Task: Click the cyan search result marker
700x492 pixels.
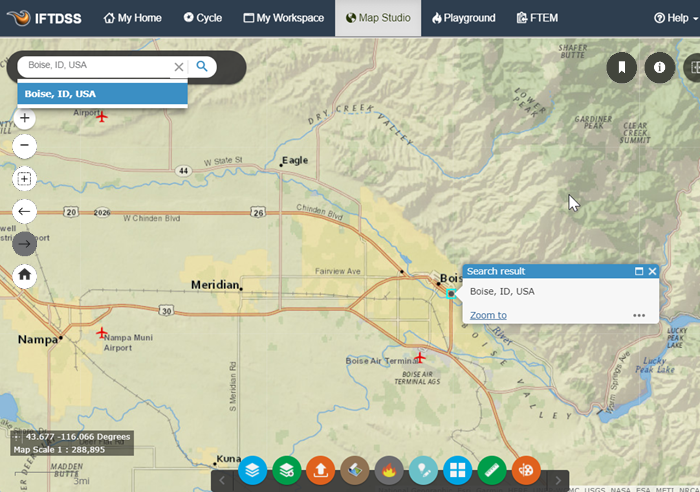Action: [x=451, y=294]
